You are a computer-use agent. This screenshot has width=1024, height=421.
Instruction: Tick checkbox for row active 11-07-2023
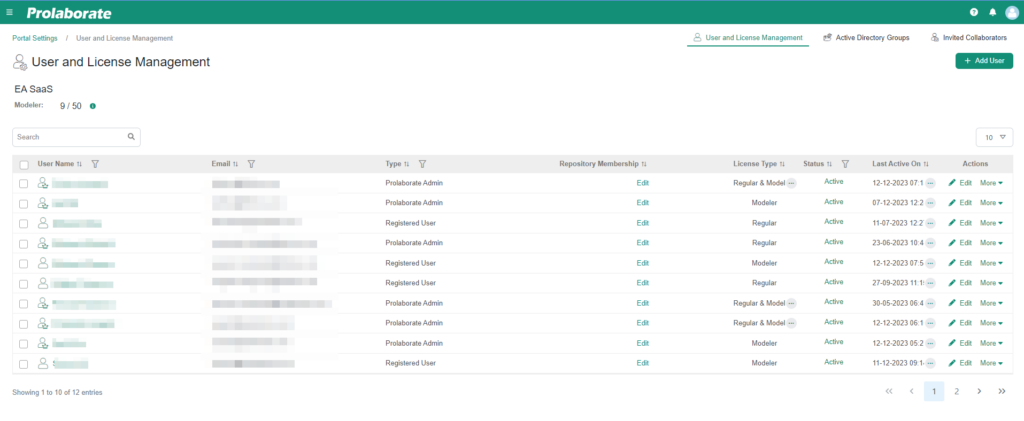pos(24,224)
